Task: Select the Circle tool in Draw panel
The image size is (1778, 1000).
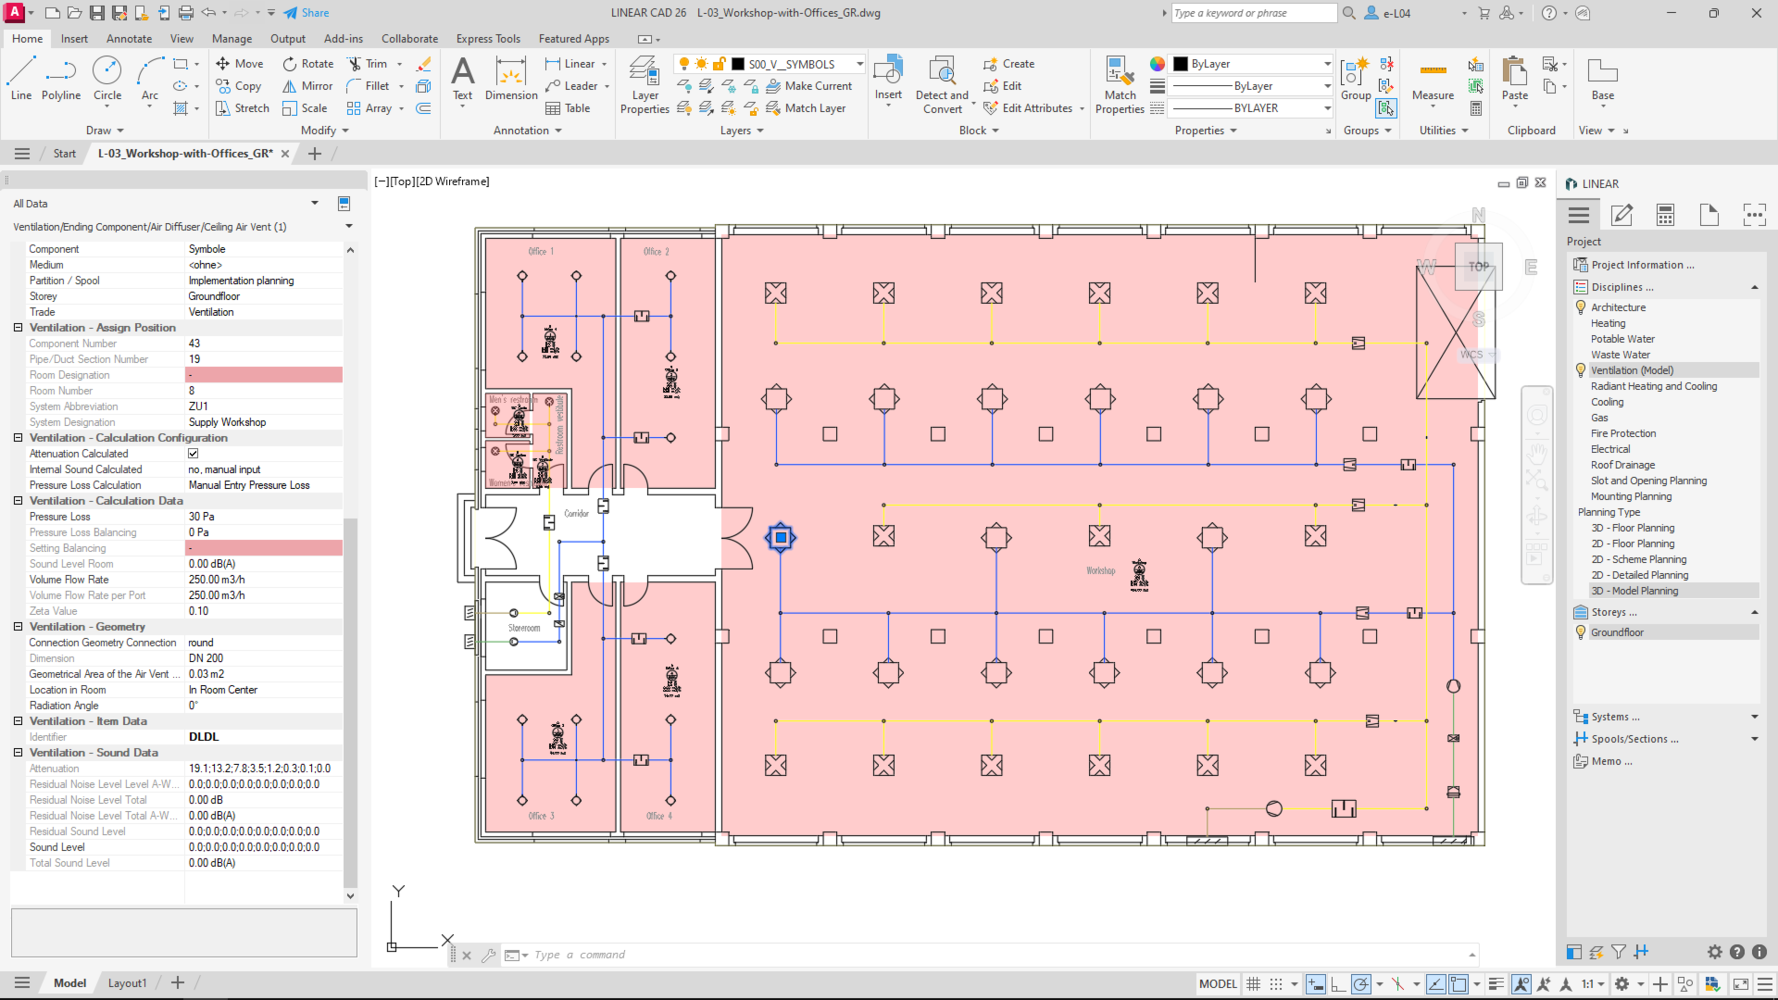Action: (x=107, y=78)
